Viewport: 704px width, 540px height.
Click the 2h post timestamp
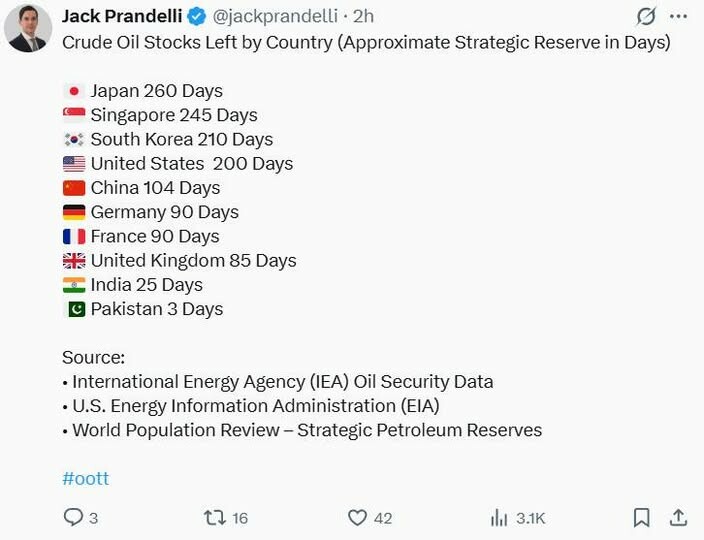(365, 17)
